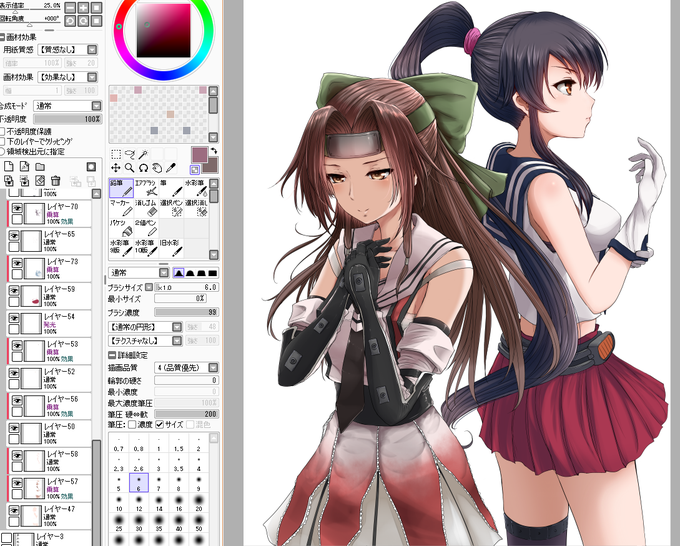Choose the 選択ペン selection pen
This screenshot has height=546, width=680.
[x=171, y=208]
